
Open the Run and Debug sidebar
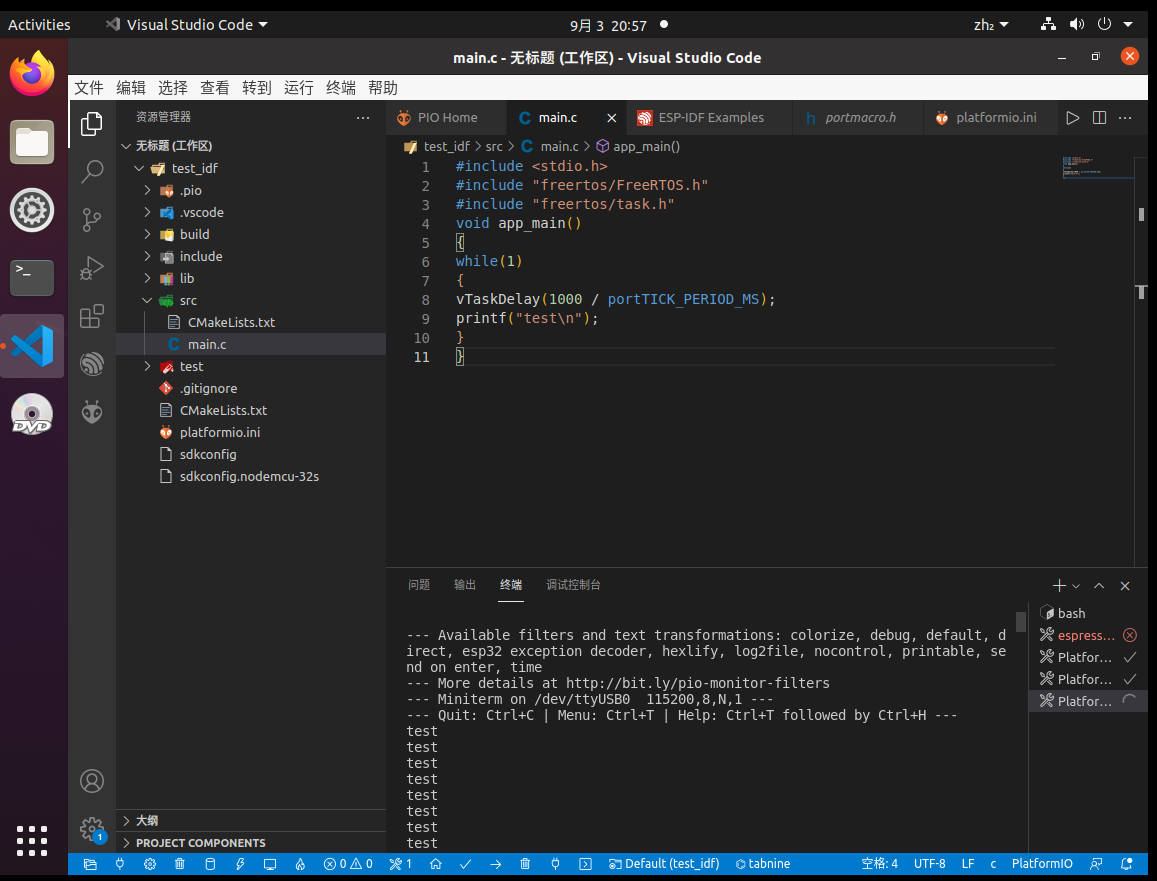coord(91,268)
